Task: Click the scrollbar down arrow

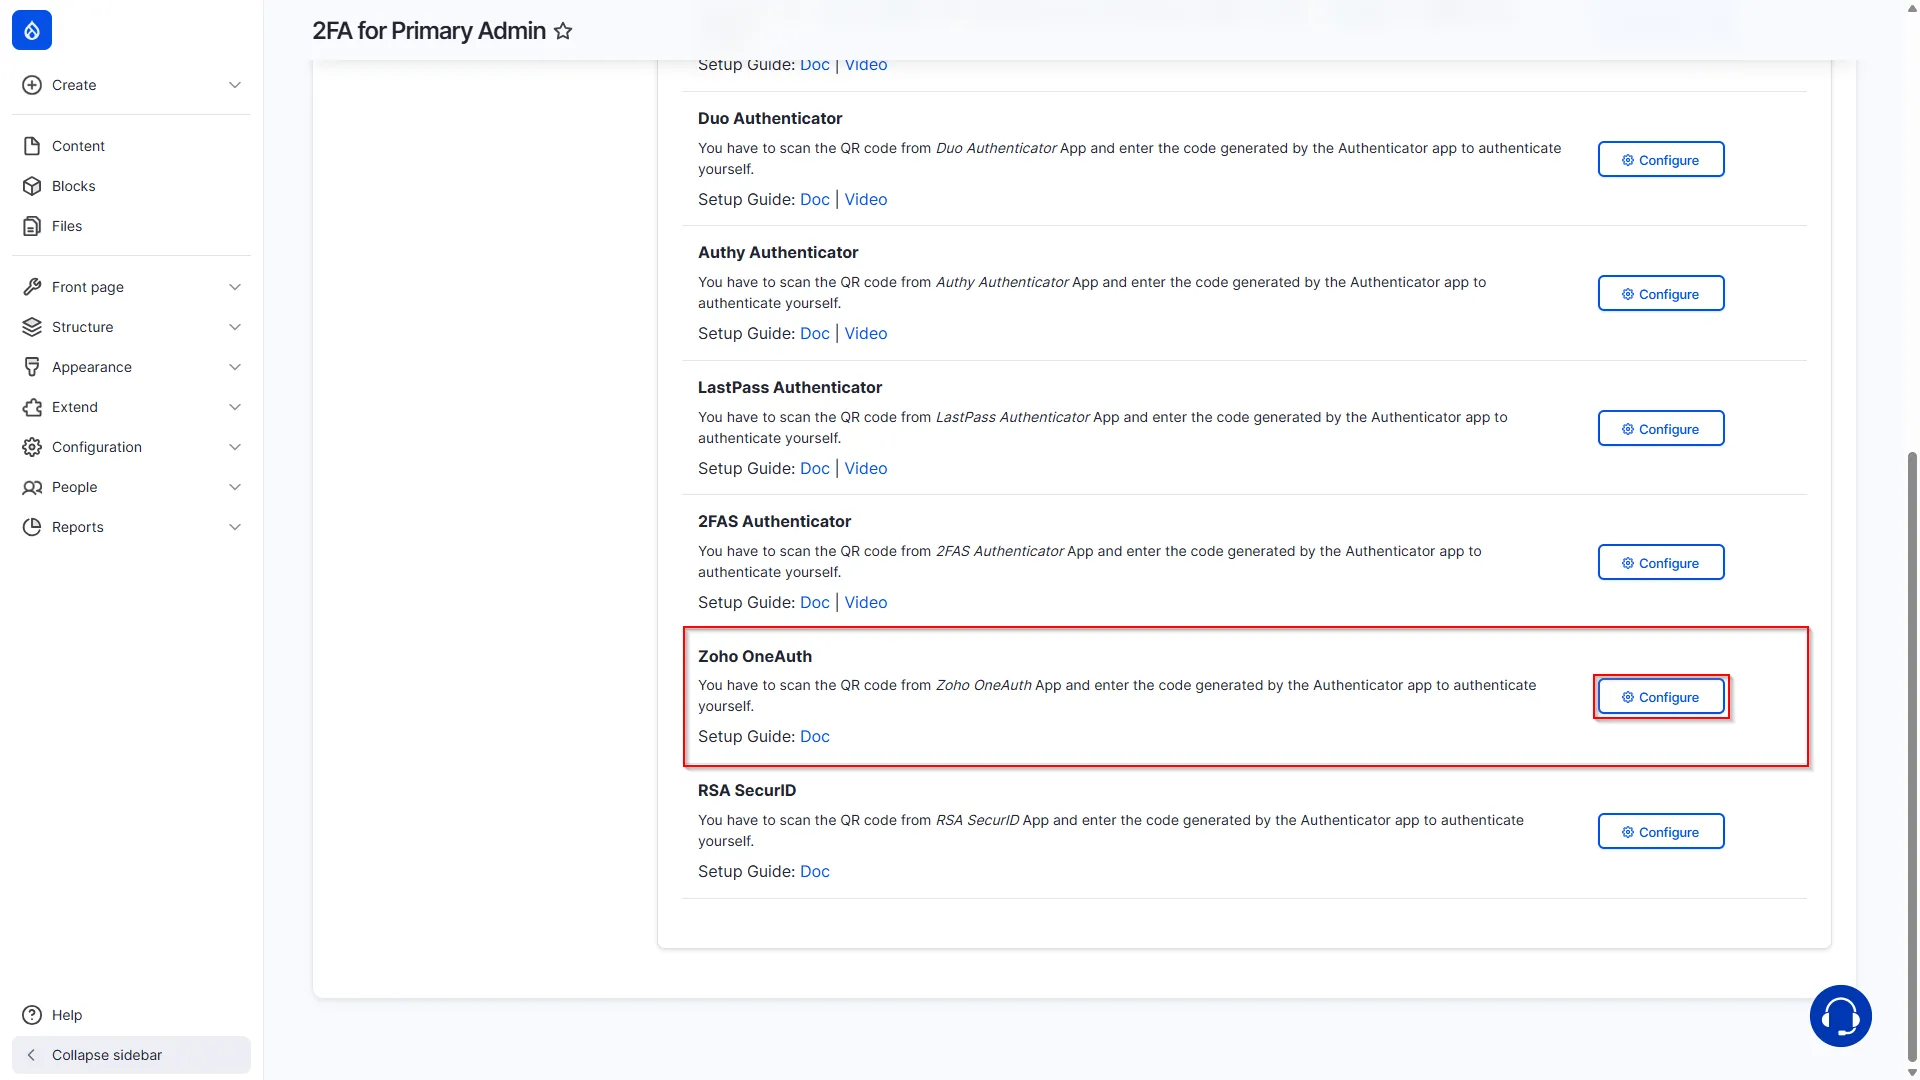Action: point(1912,1072)
